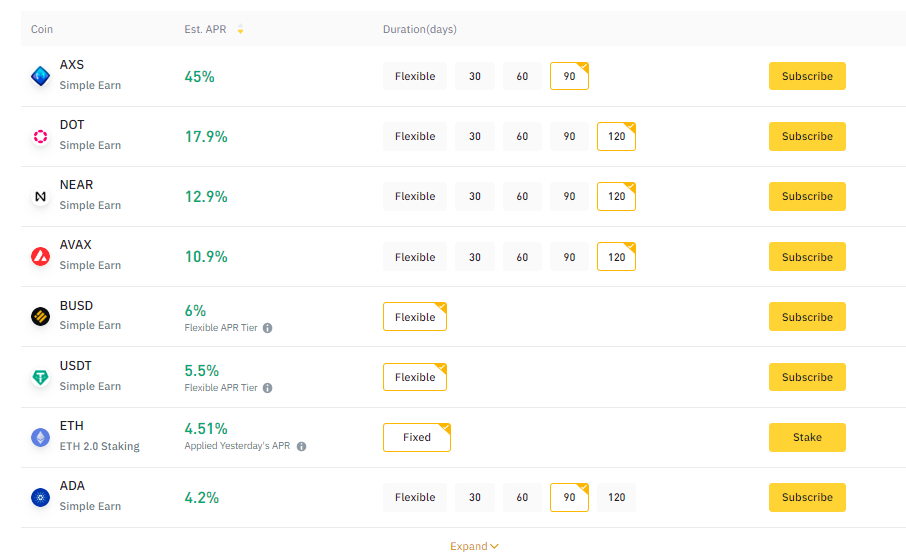Subscribe to NEAR Simple Earn
The image size is (906, 555).
807,196
